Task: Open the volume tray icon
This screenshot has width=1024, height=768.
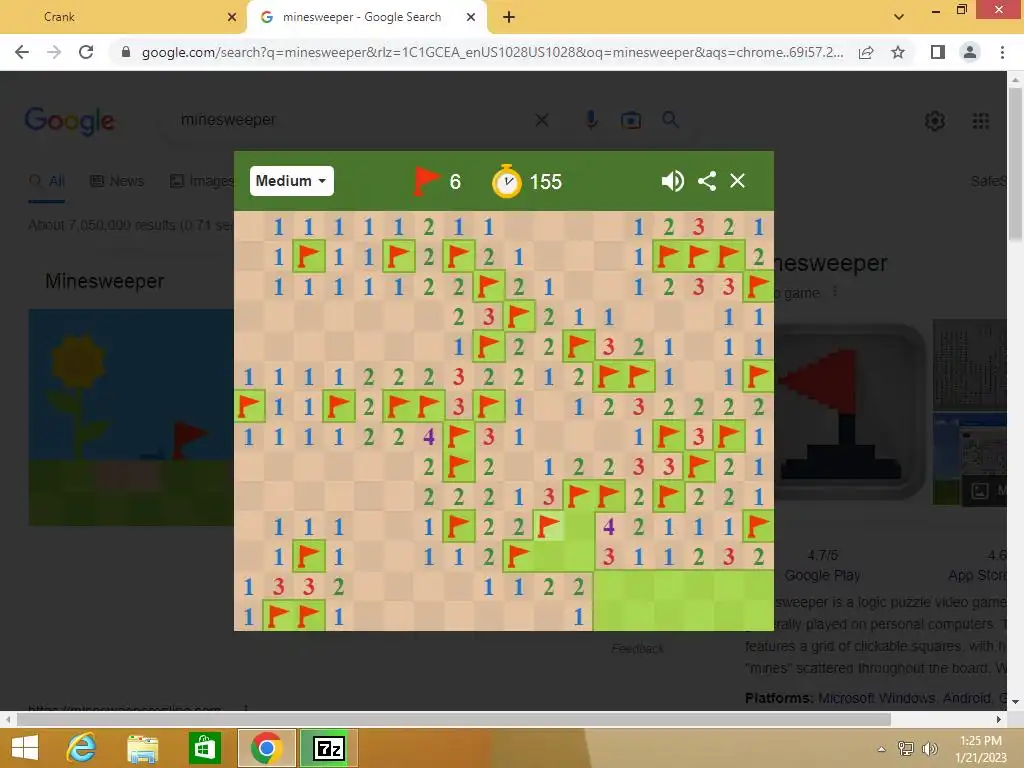Action: 929,748
